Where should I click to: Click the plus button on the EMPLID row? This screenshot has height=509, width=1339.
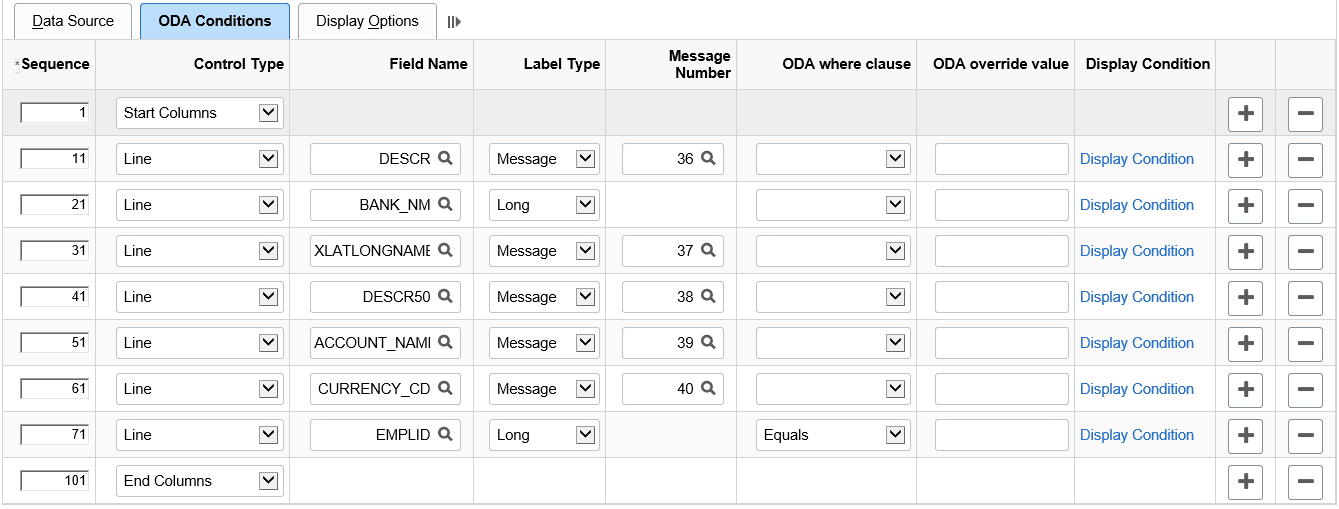coord(1245,435)
